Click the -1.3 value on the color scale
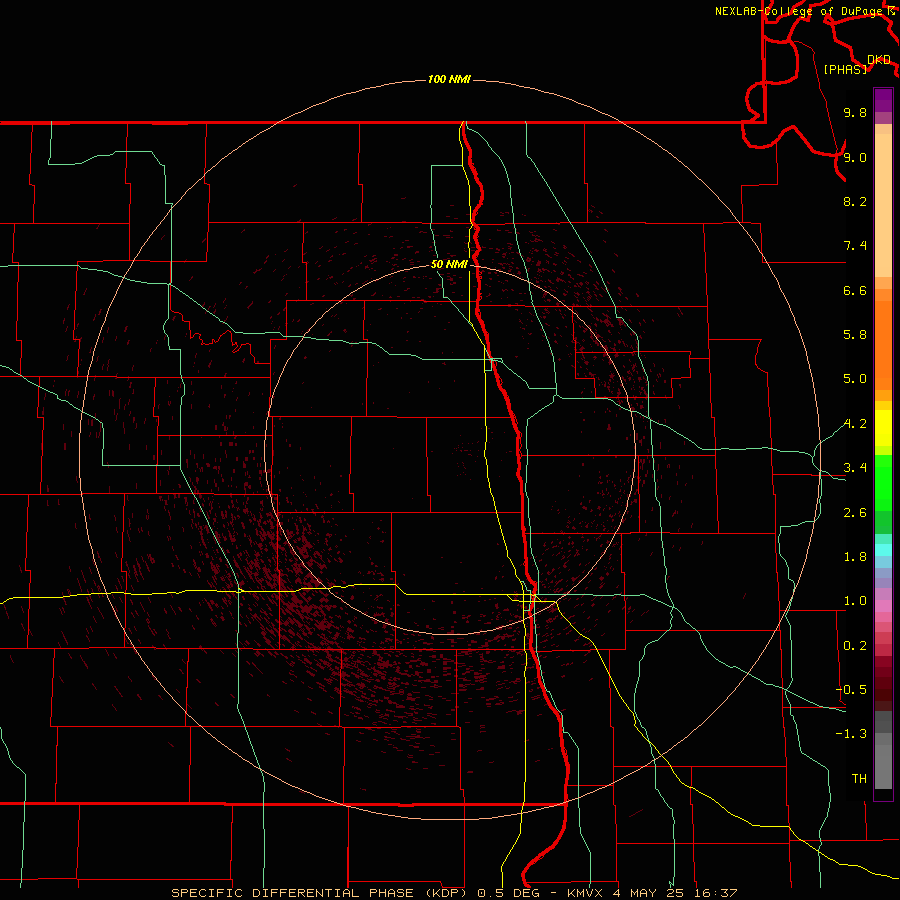900x900 pixels. [x=851, y=734]
